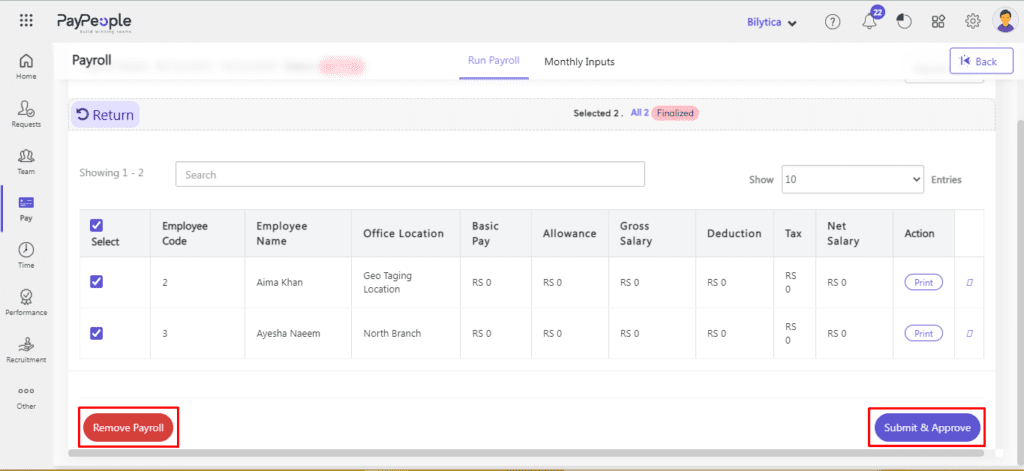Open the Show entries dropdown set to 10

click(852, 179)
